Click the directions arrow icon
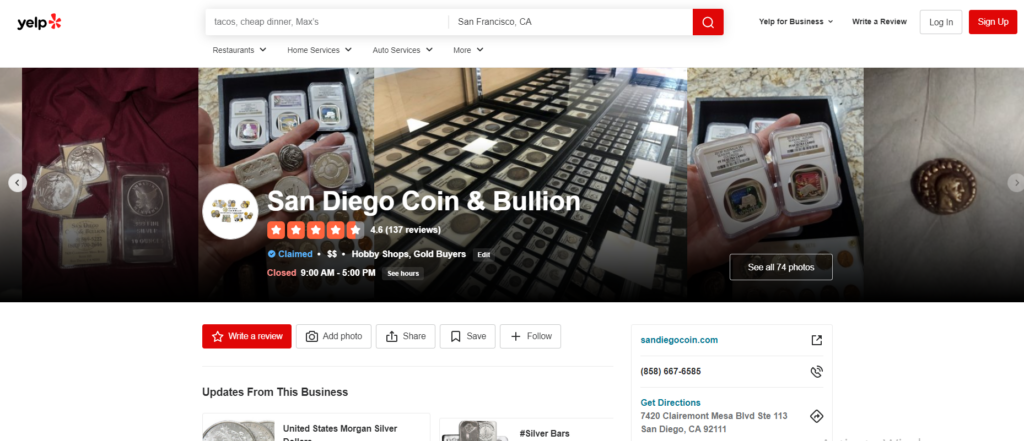The image size is (1024, 441). click(816, 416)
